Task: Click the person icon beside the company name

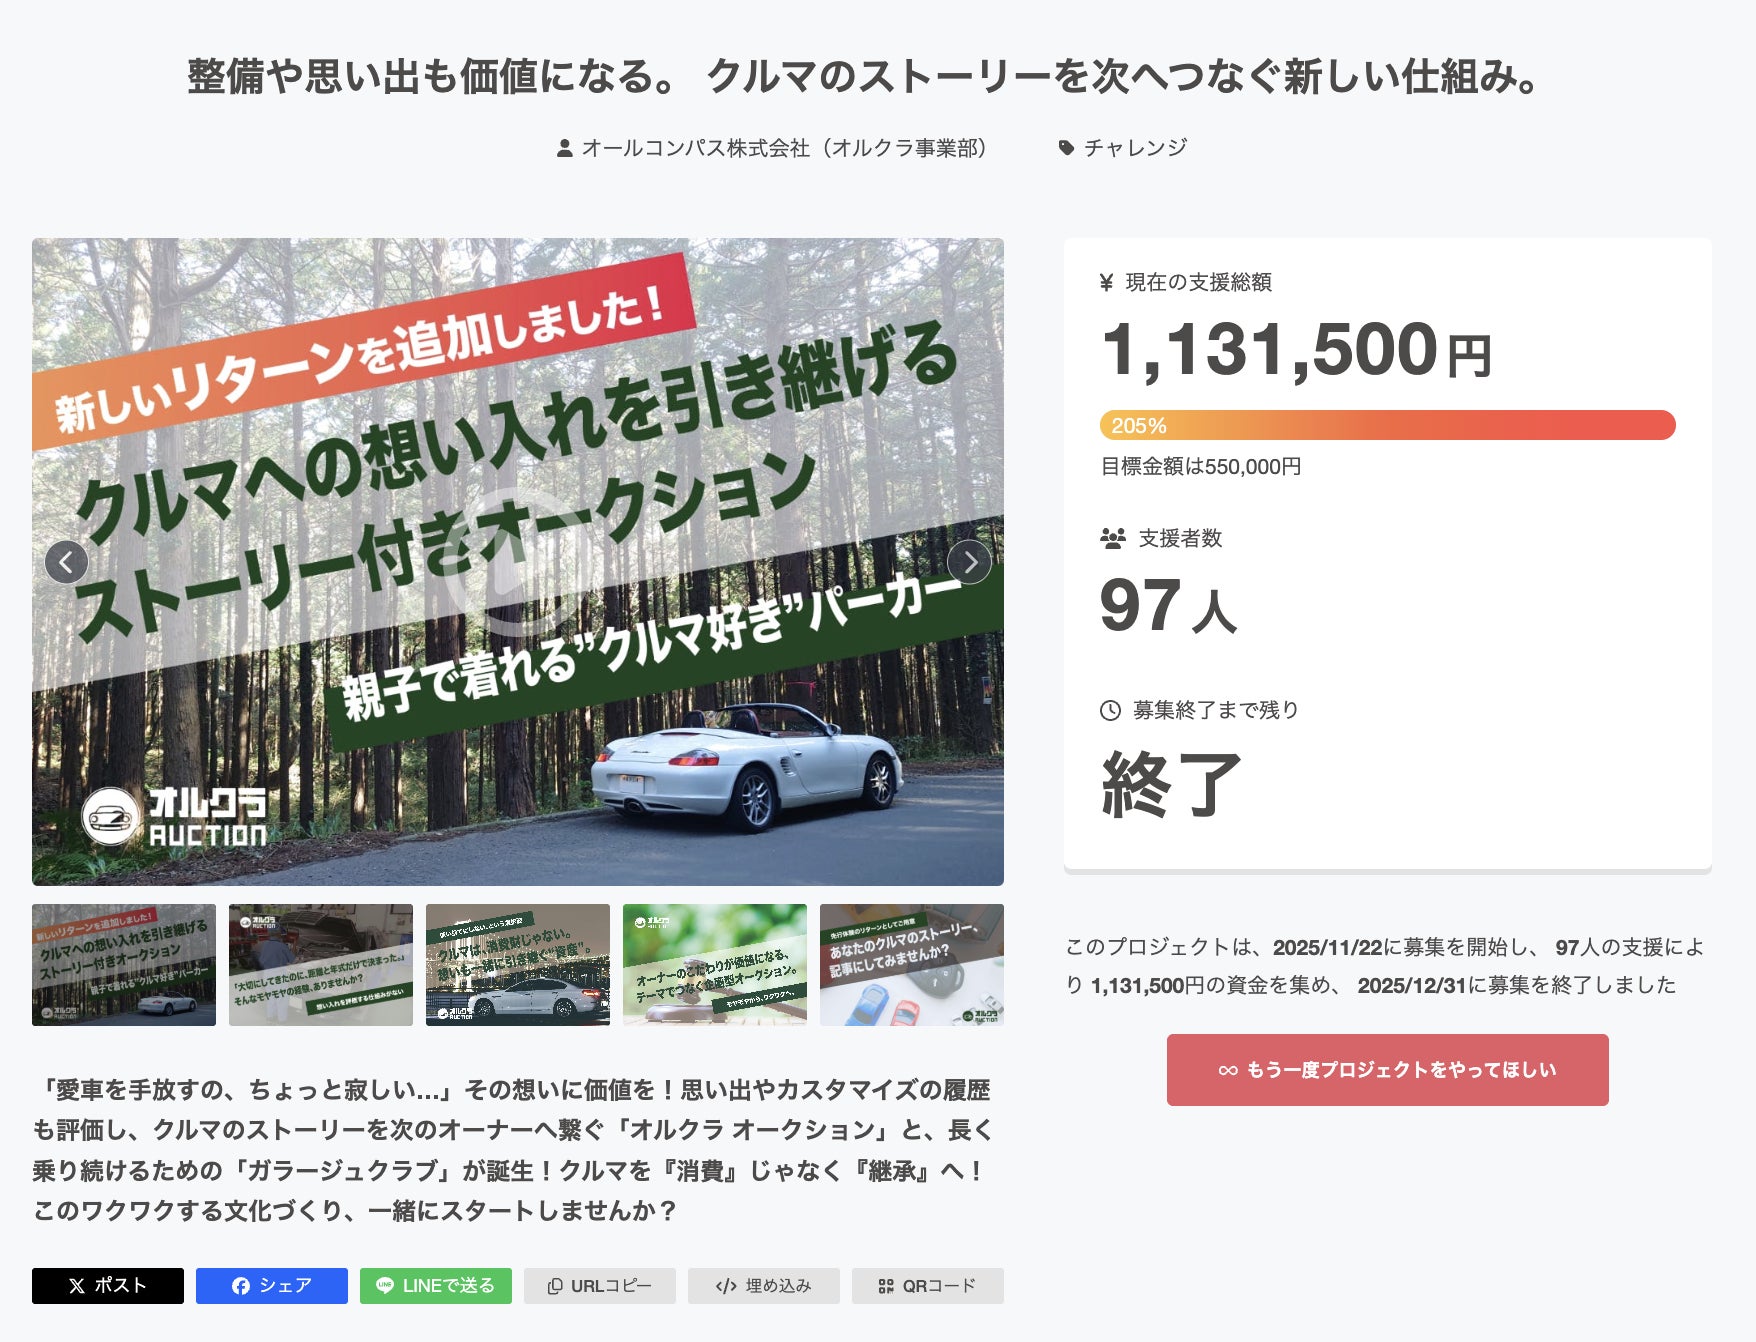Action: pos(565,148)
